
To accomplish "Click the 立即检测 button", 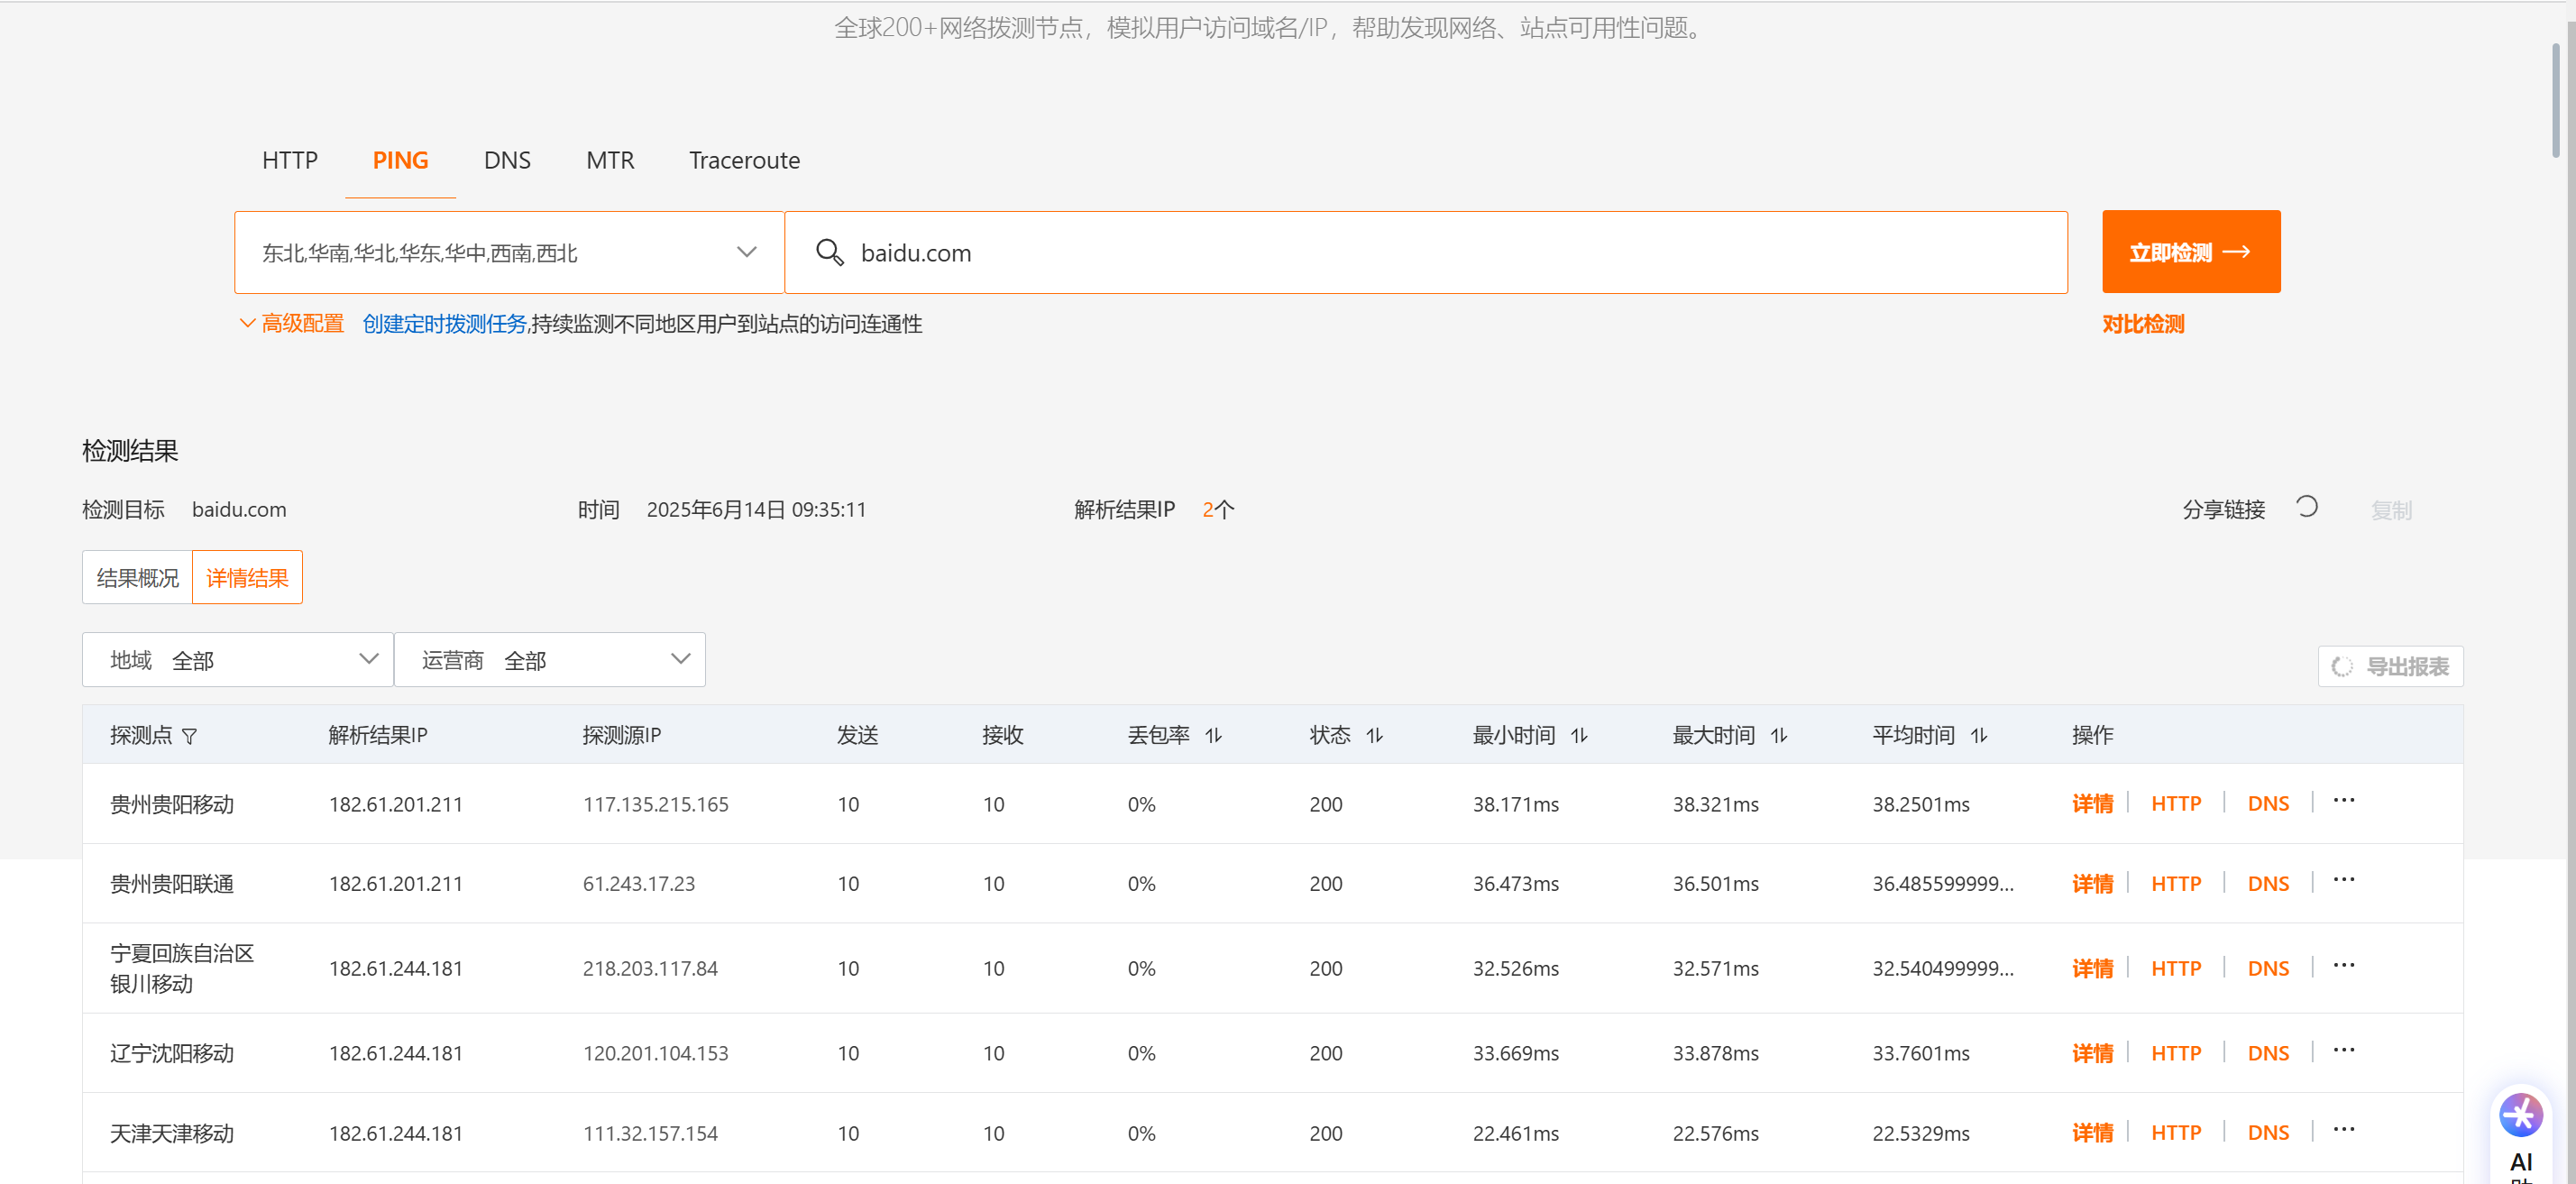I will pyautogui.click(x=2191, y=252).
